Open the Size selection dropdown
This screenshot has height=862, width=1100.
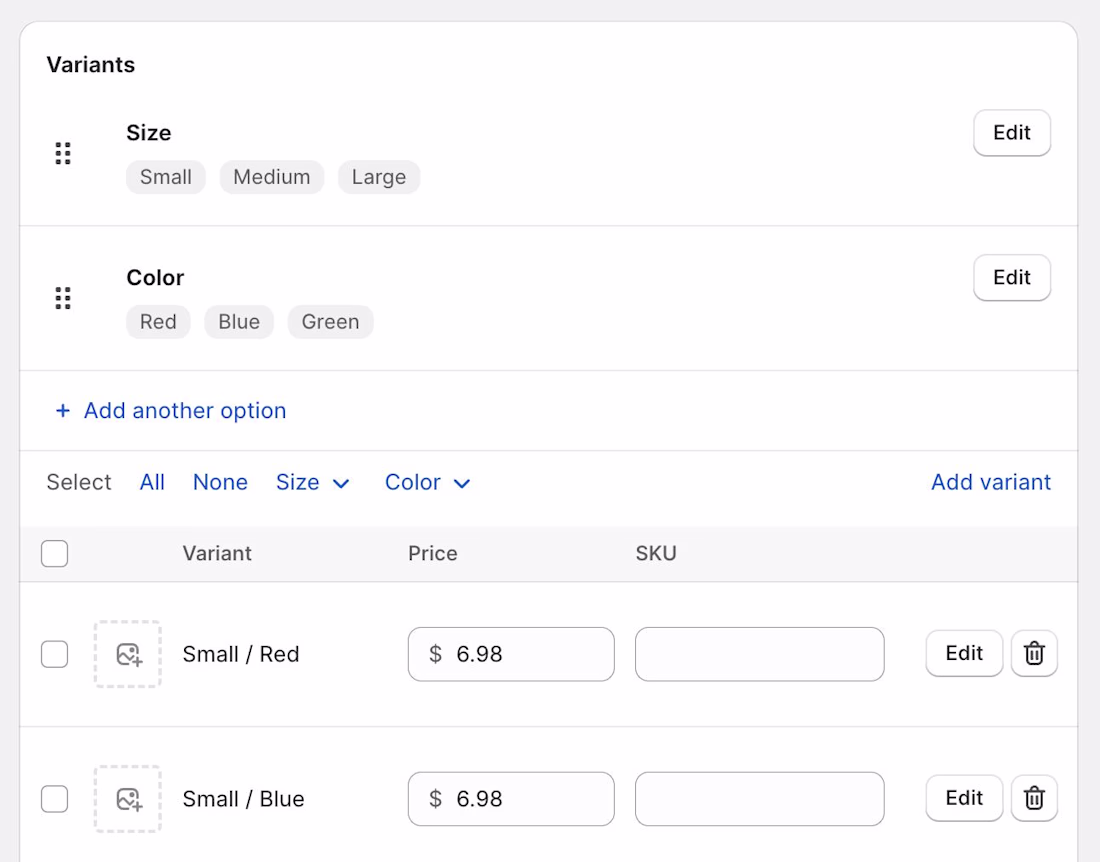click(313, 483)
